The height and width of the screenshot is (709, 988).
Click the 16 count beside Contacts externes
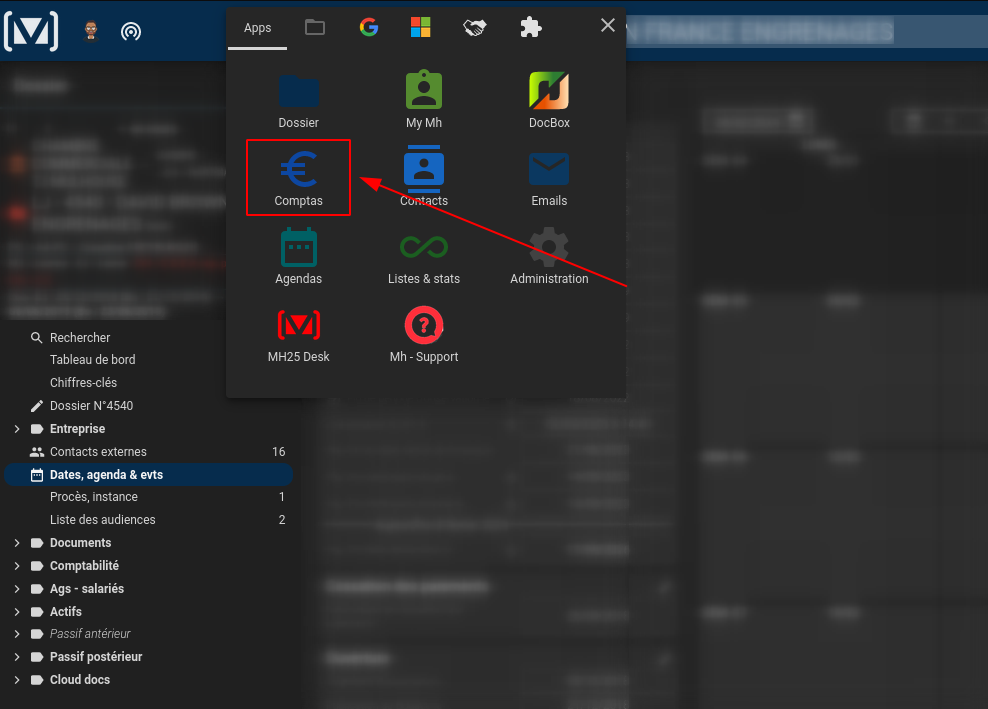(279, 452)
